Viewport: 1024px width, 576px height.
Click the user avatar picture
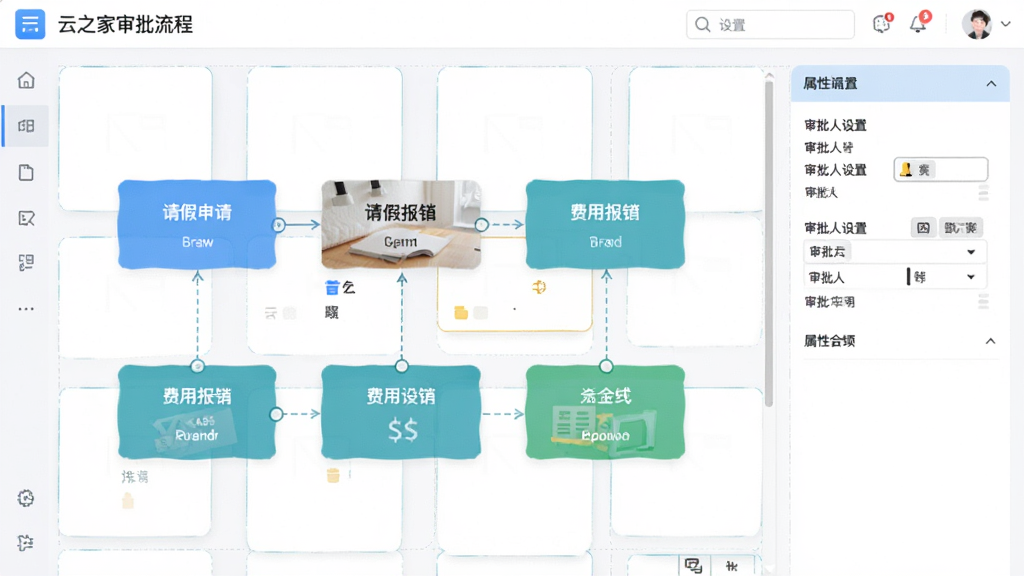click(x=977, y=24)
